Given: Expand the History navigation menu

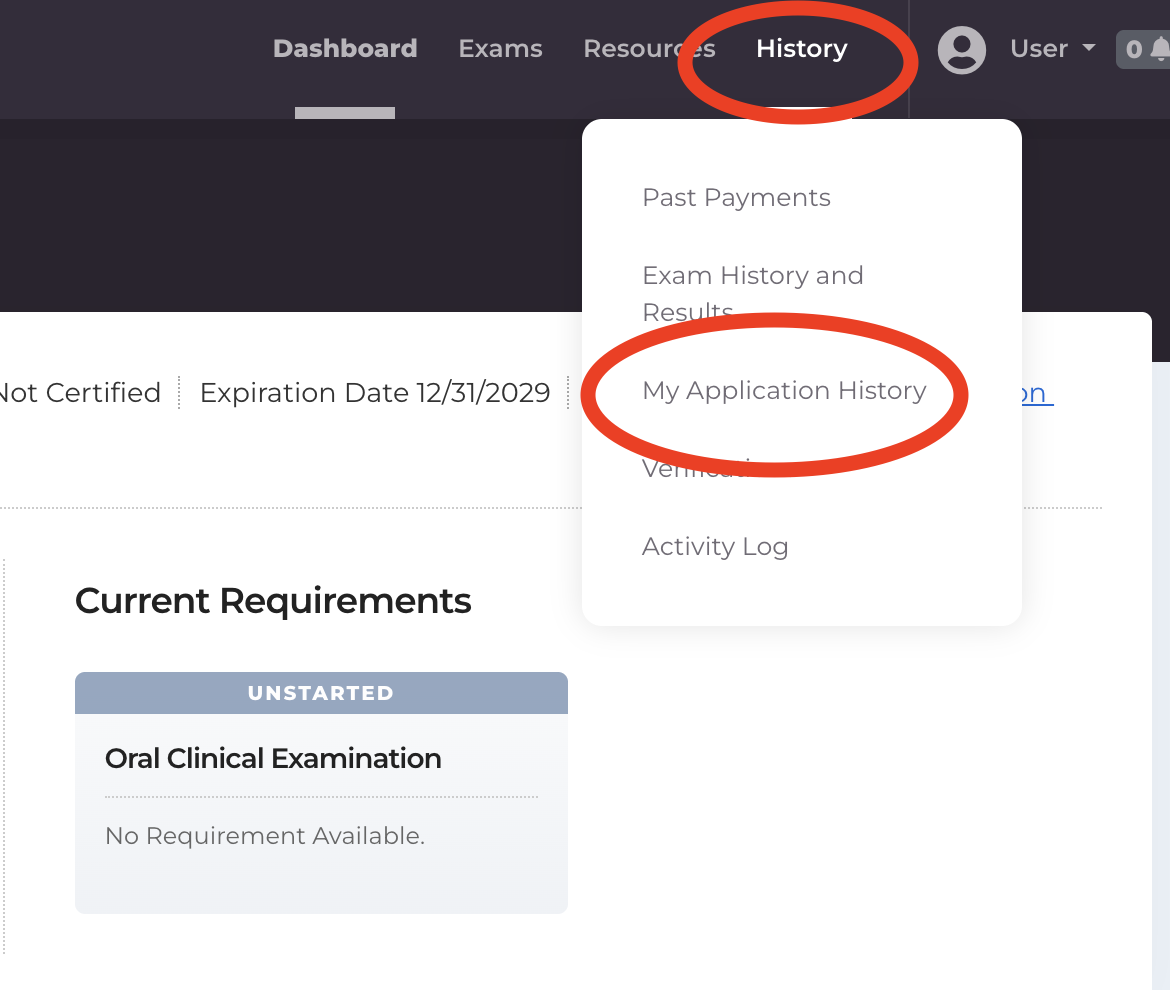Looking at the screenshot, I should [x=801, y=47].
